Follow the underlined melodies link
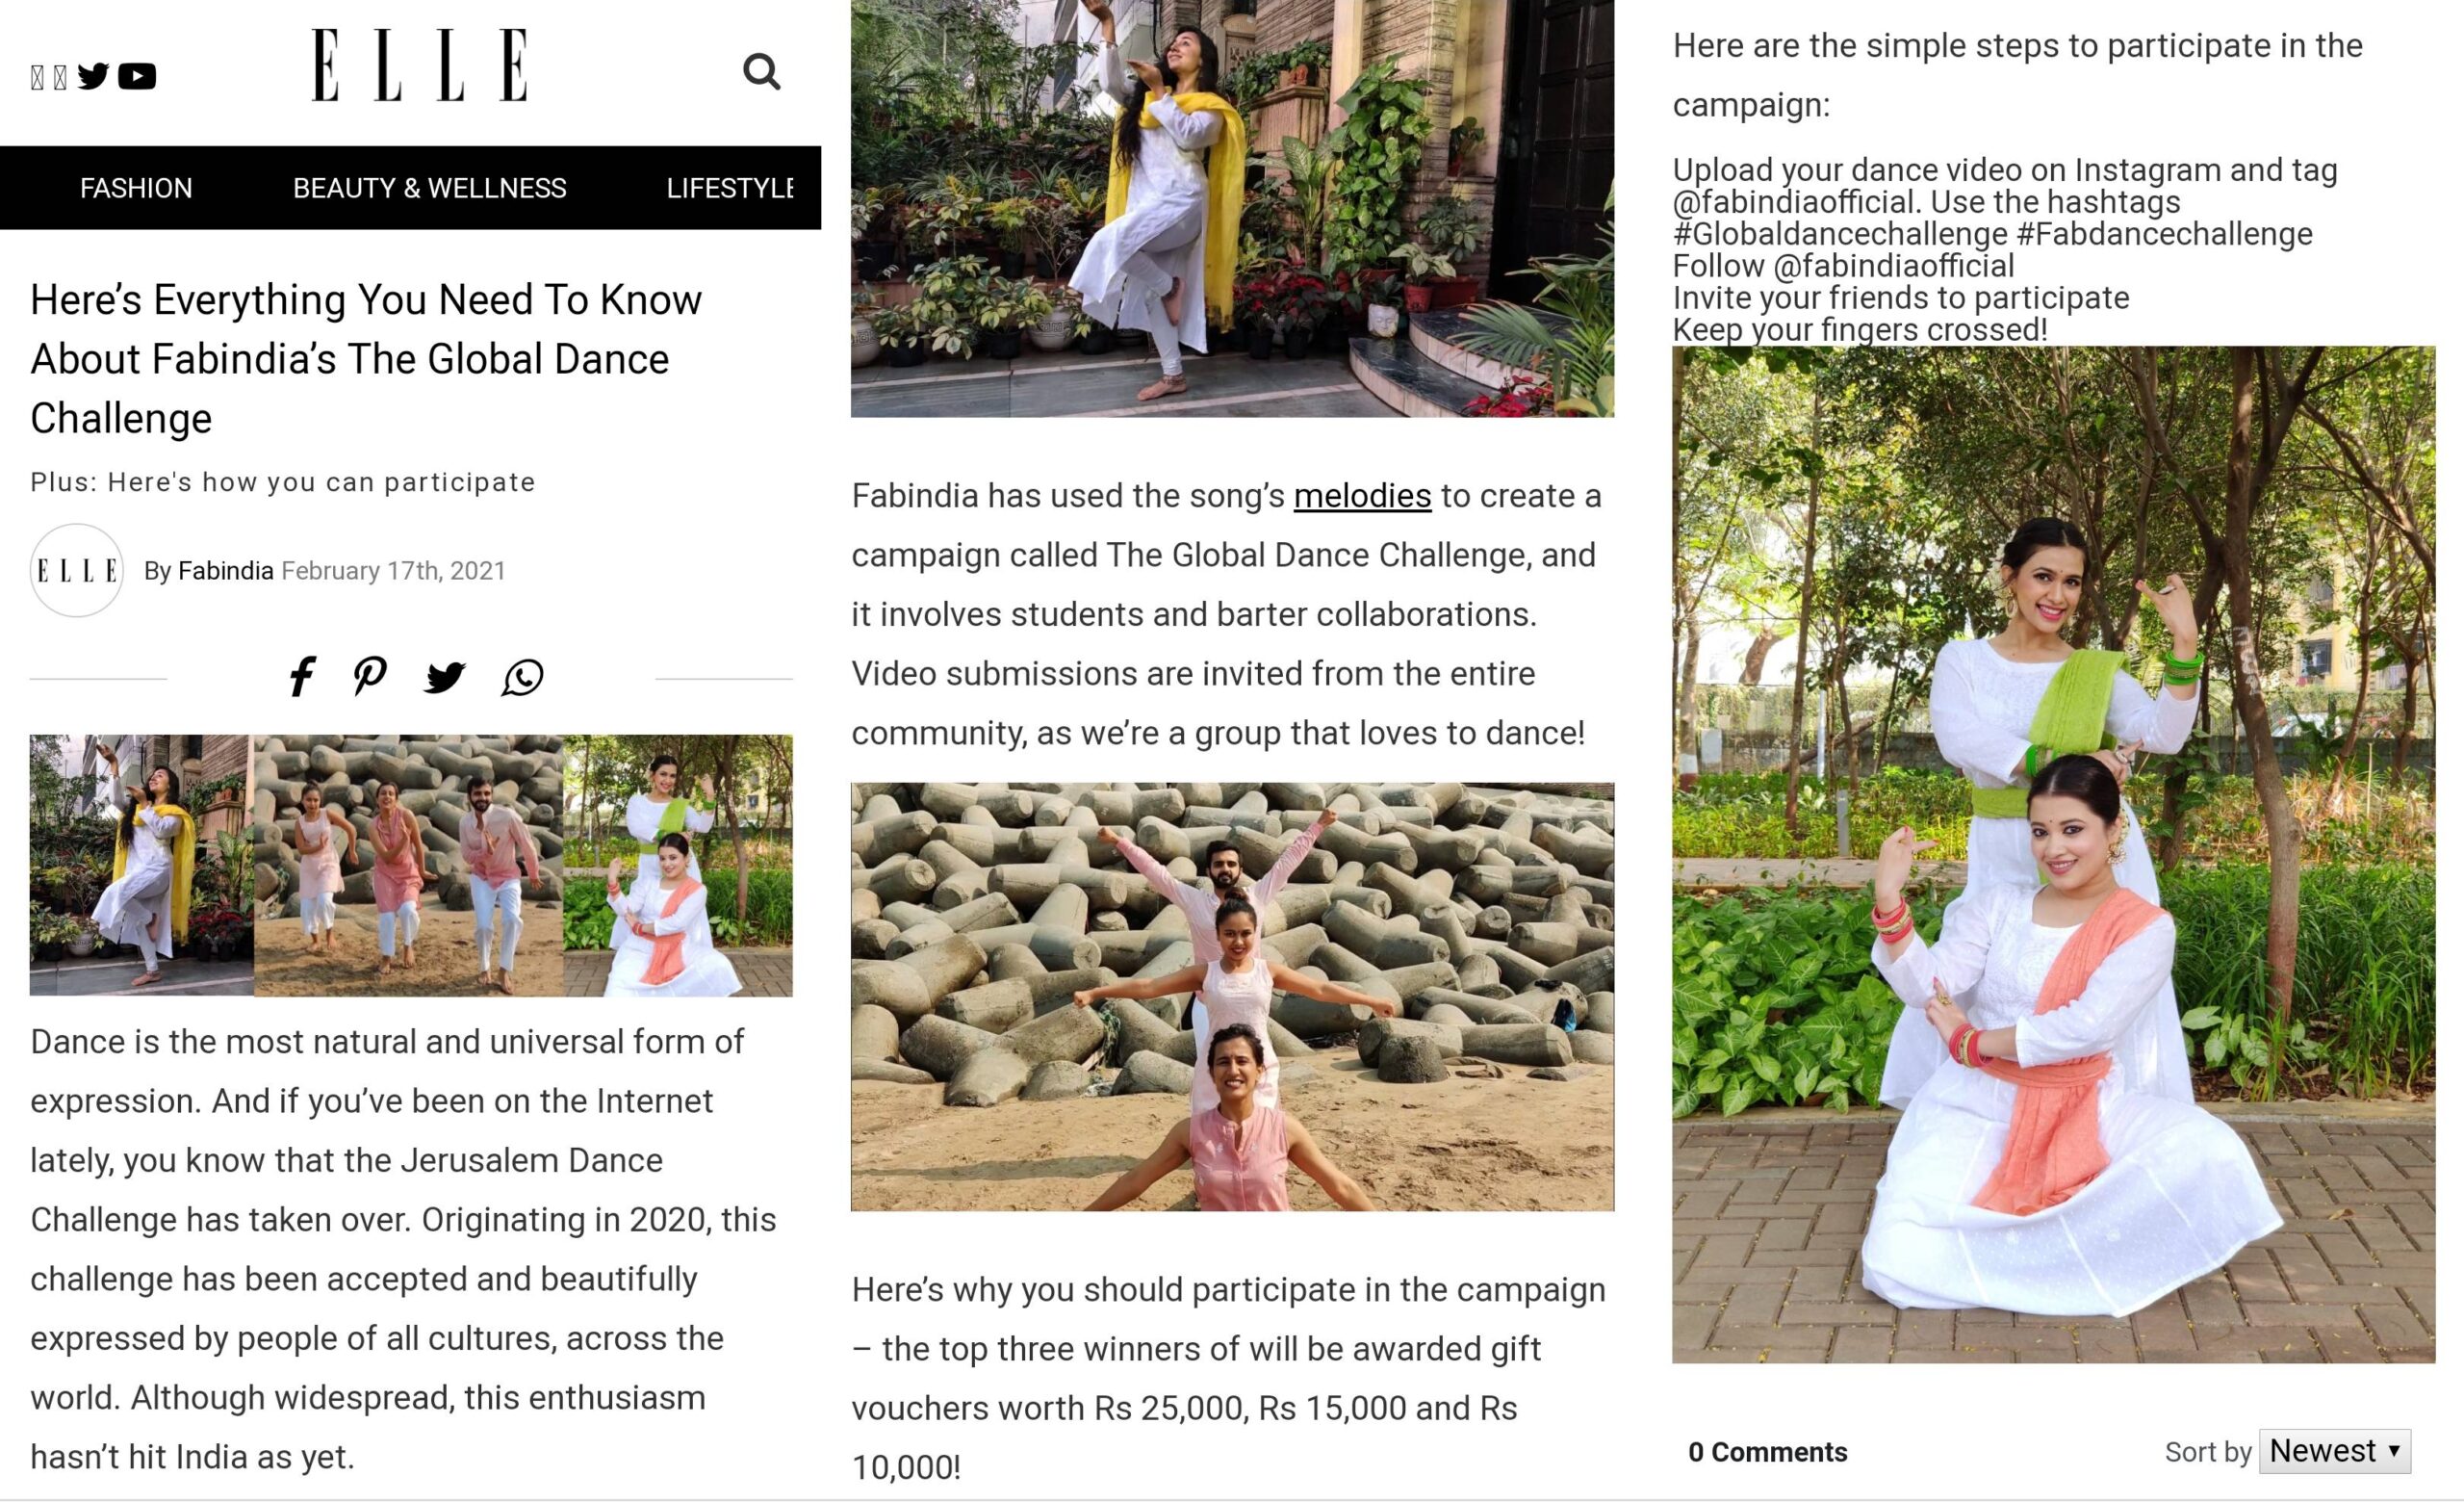 point(1362,496)
